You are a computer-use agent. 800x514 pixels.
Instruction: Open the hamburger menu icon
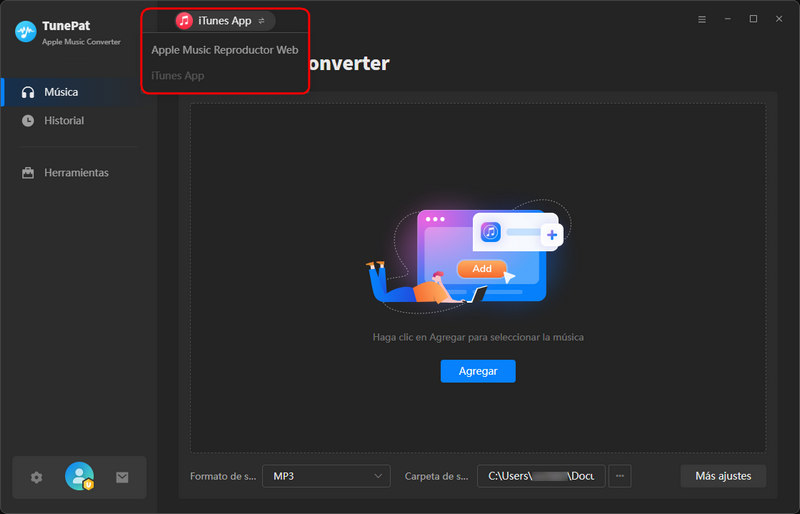[x=702, y=19]
